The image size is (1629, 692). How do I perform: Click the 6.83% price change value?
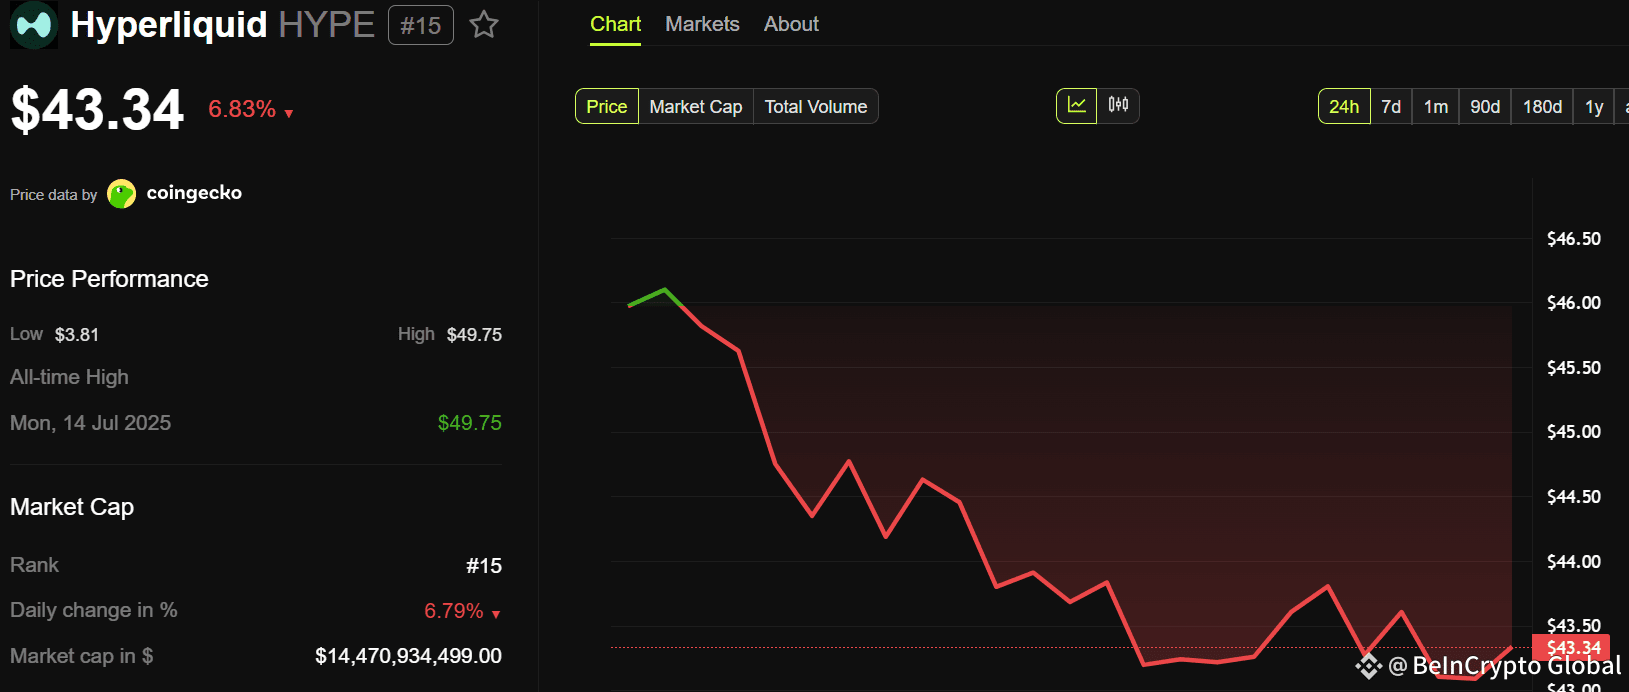pyautogui.click(x=242, y=109)
